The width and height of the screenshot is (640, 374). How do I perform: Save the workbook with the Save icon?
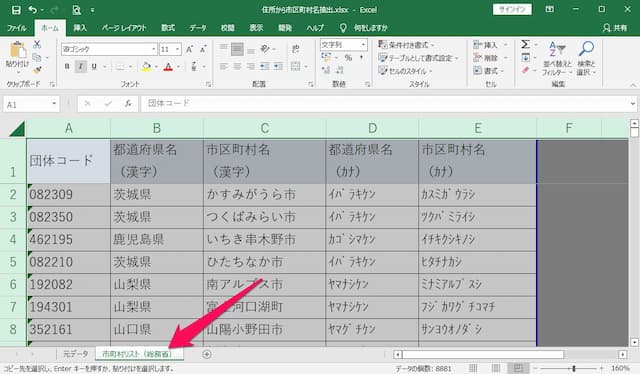(x=16, y=10)
